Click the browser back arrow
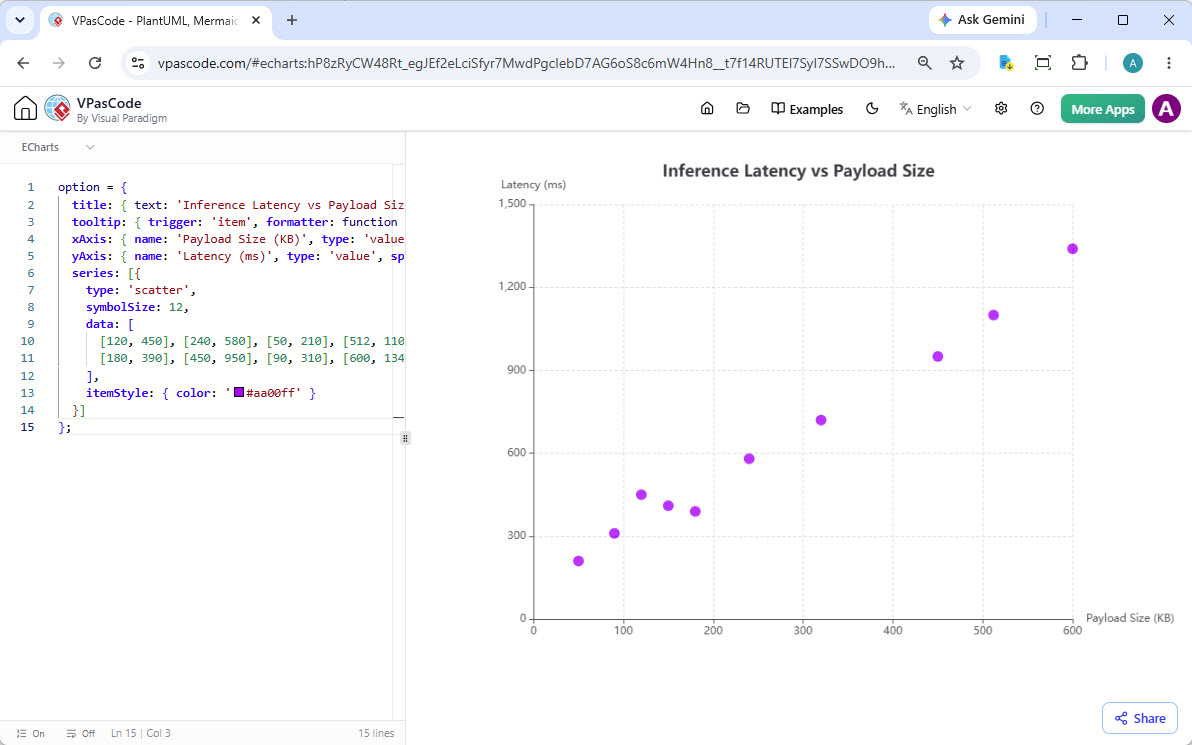1192x745 pixels. click(24, 63)
